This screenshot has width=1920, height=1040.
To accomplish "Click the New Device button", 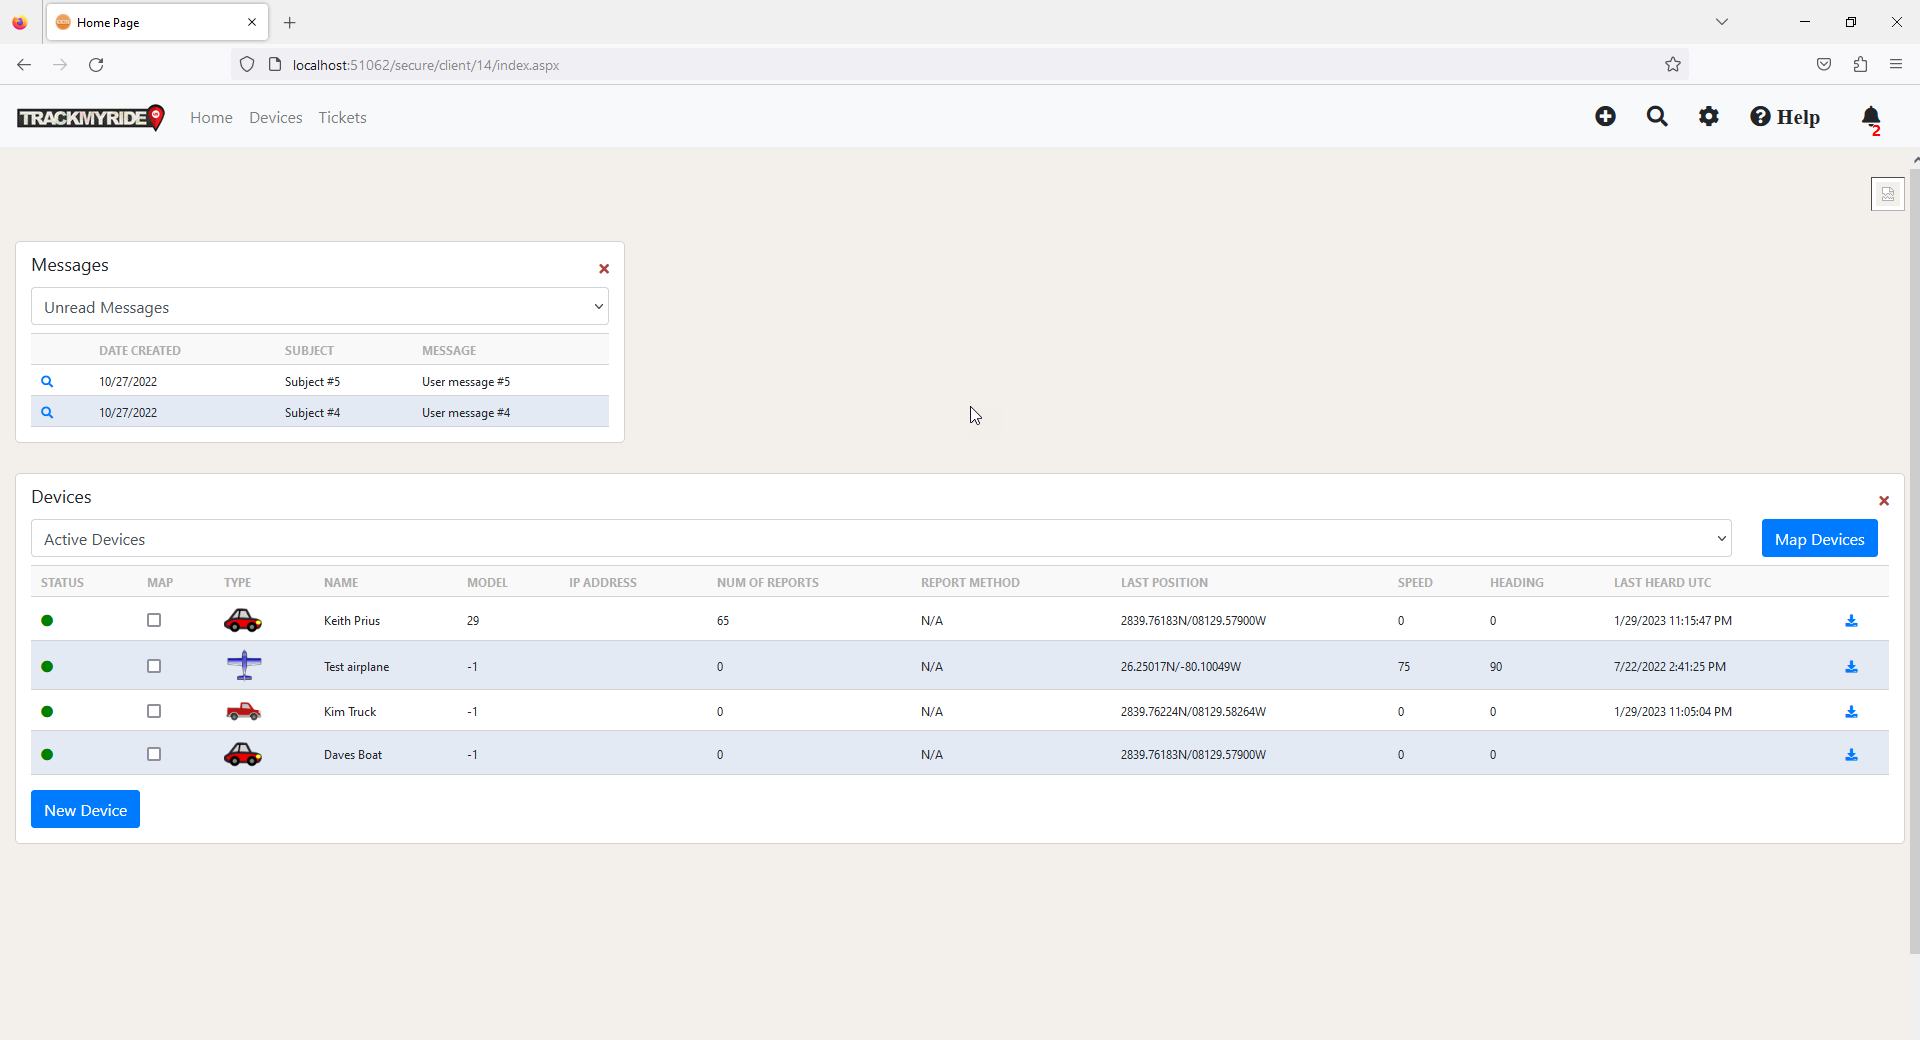I will (x=85, y=810).
